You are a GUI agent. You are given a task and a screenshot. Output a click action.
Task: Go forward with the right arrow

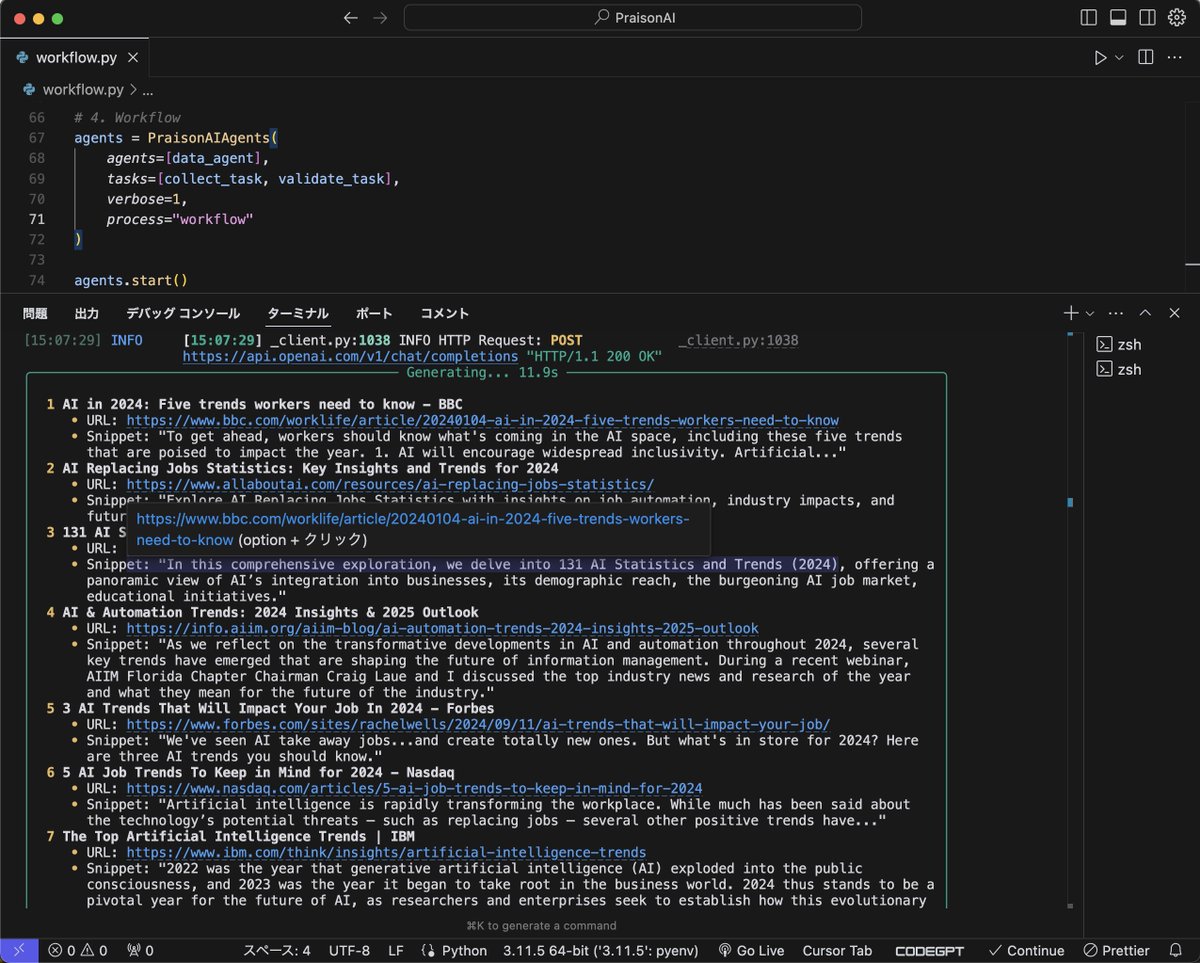click(x=380, y=18)
